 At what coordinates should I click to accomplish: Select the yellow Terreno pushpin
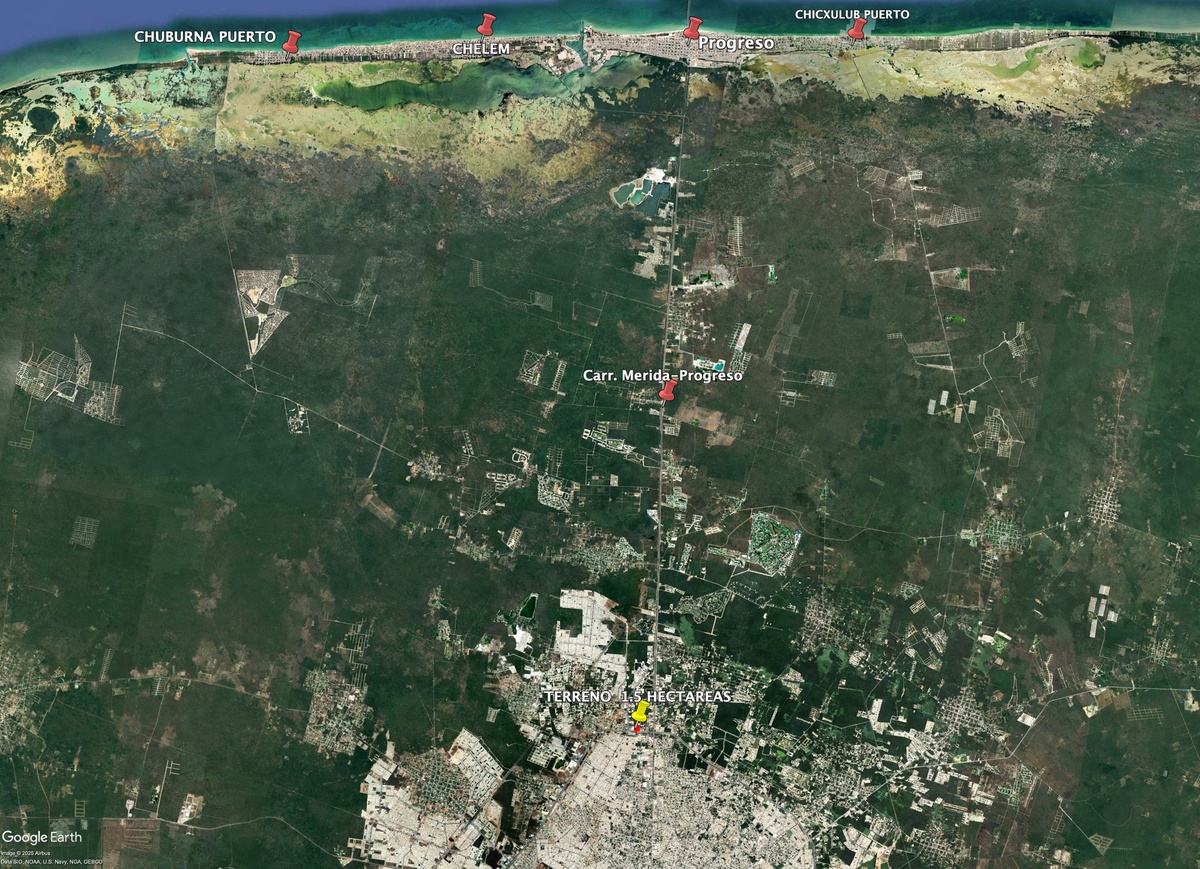tap(641, 712)
